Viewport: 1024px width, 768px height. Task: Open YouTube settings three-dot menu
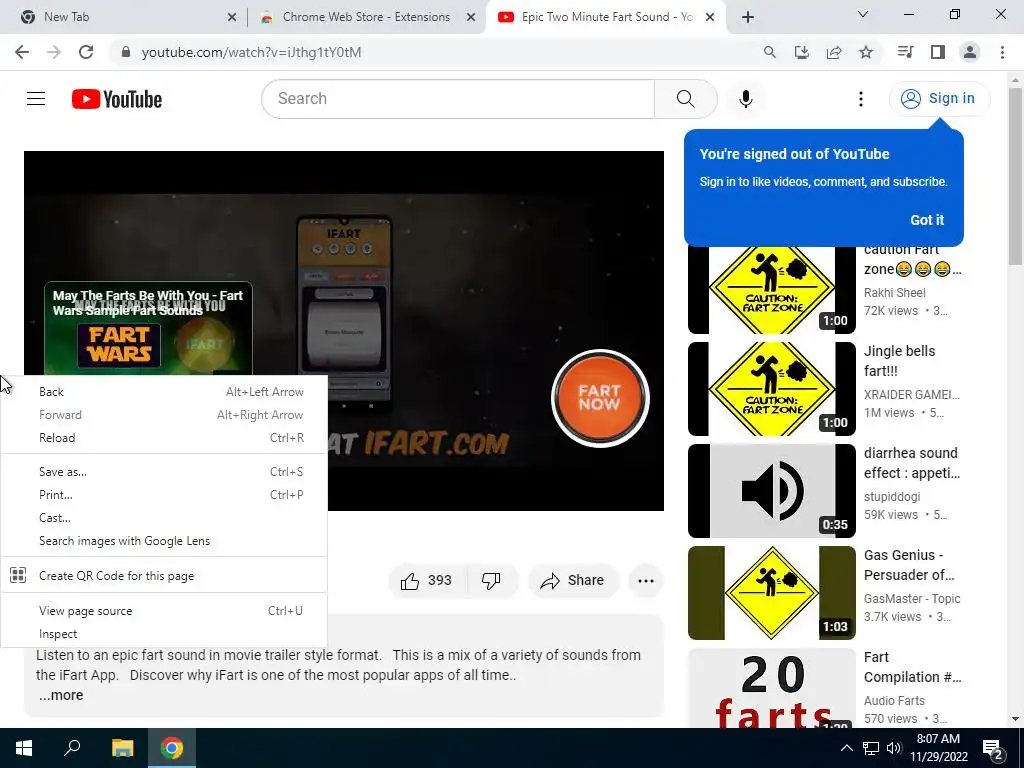tap(861, 99)
